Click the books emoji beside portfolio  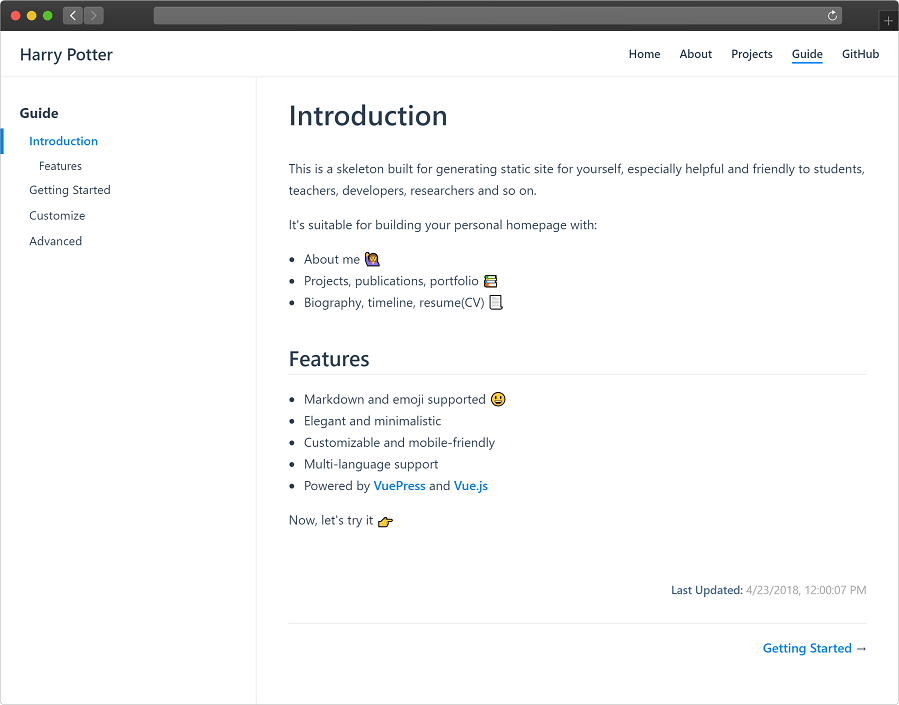click(490, 281)
